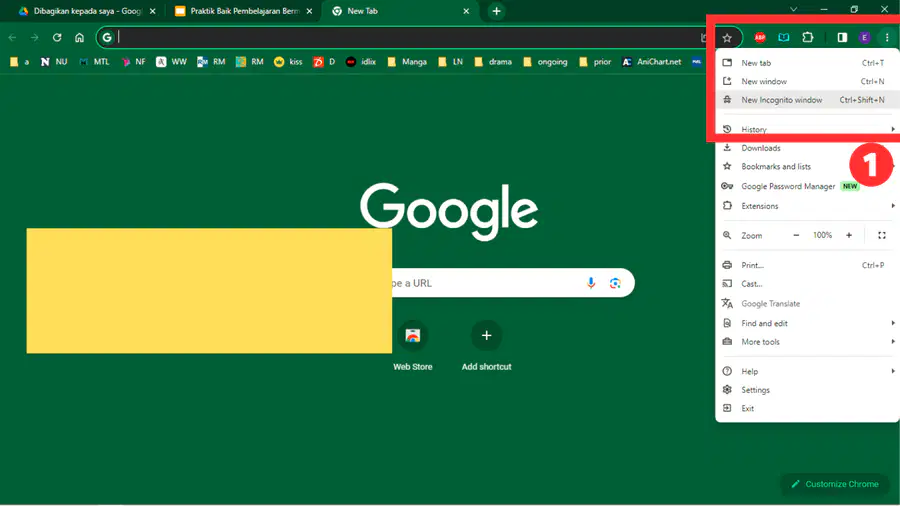Viewport: 900px width, 506px height.
Task: Open Settings from the Chrome menu
Action: [x=808, y=390]
